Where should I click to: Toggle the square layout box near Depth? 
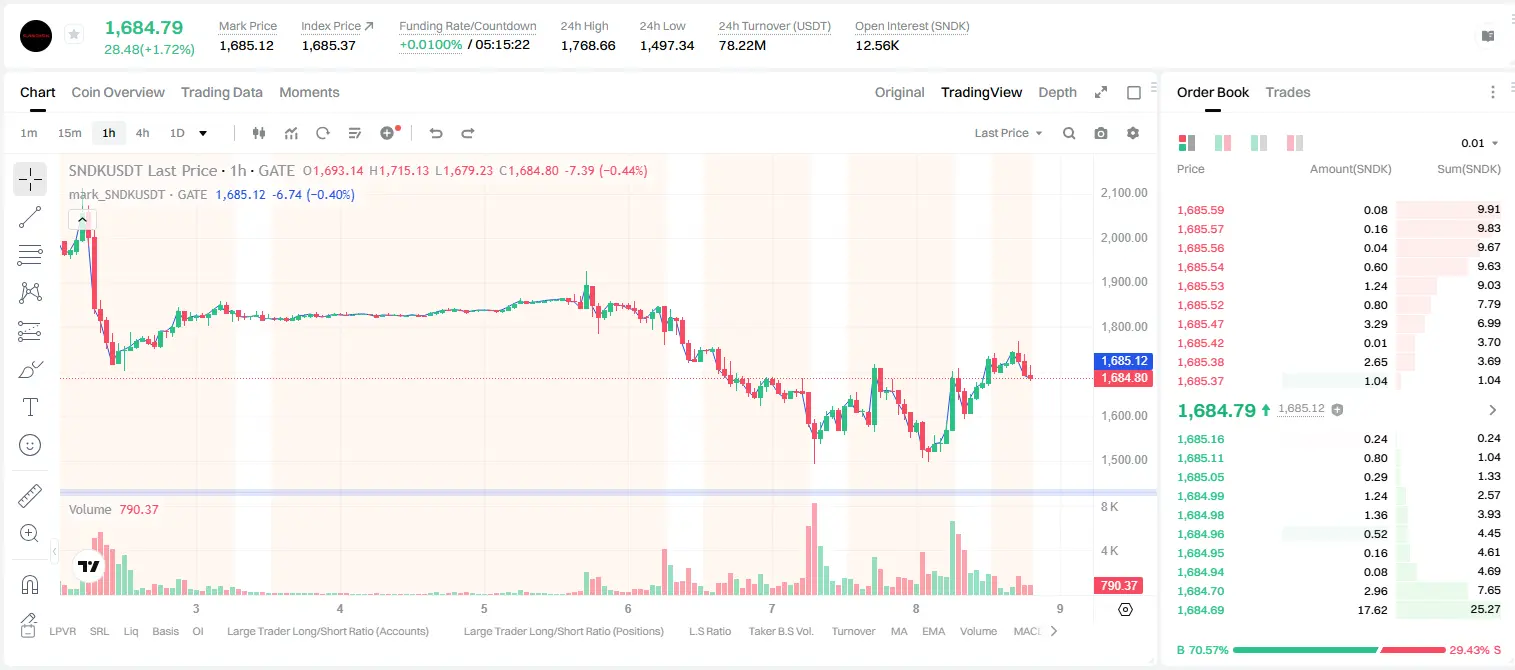coord(1134,92)
